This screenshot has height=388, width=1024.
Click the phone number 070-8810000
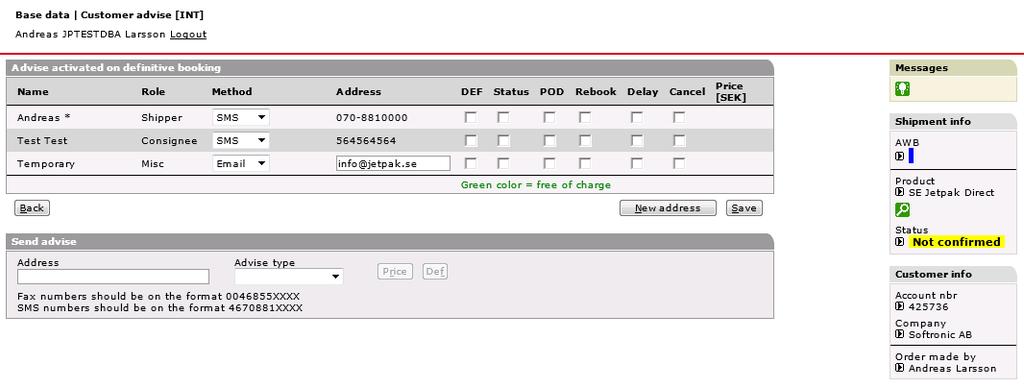372,118
